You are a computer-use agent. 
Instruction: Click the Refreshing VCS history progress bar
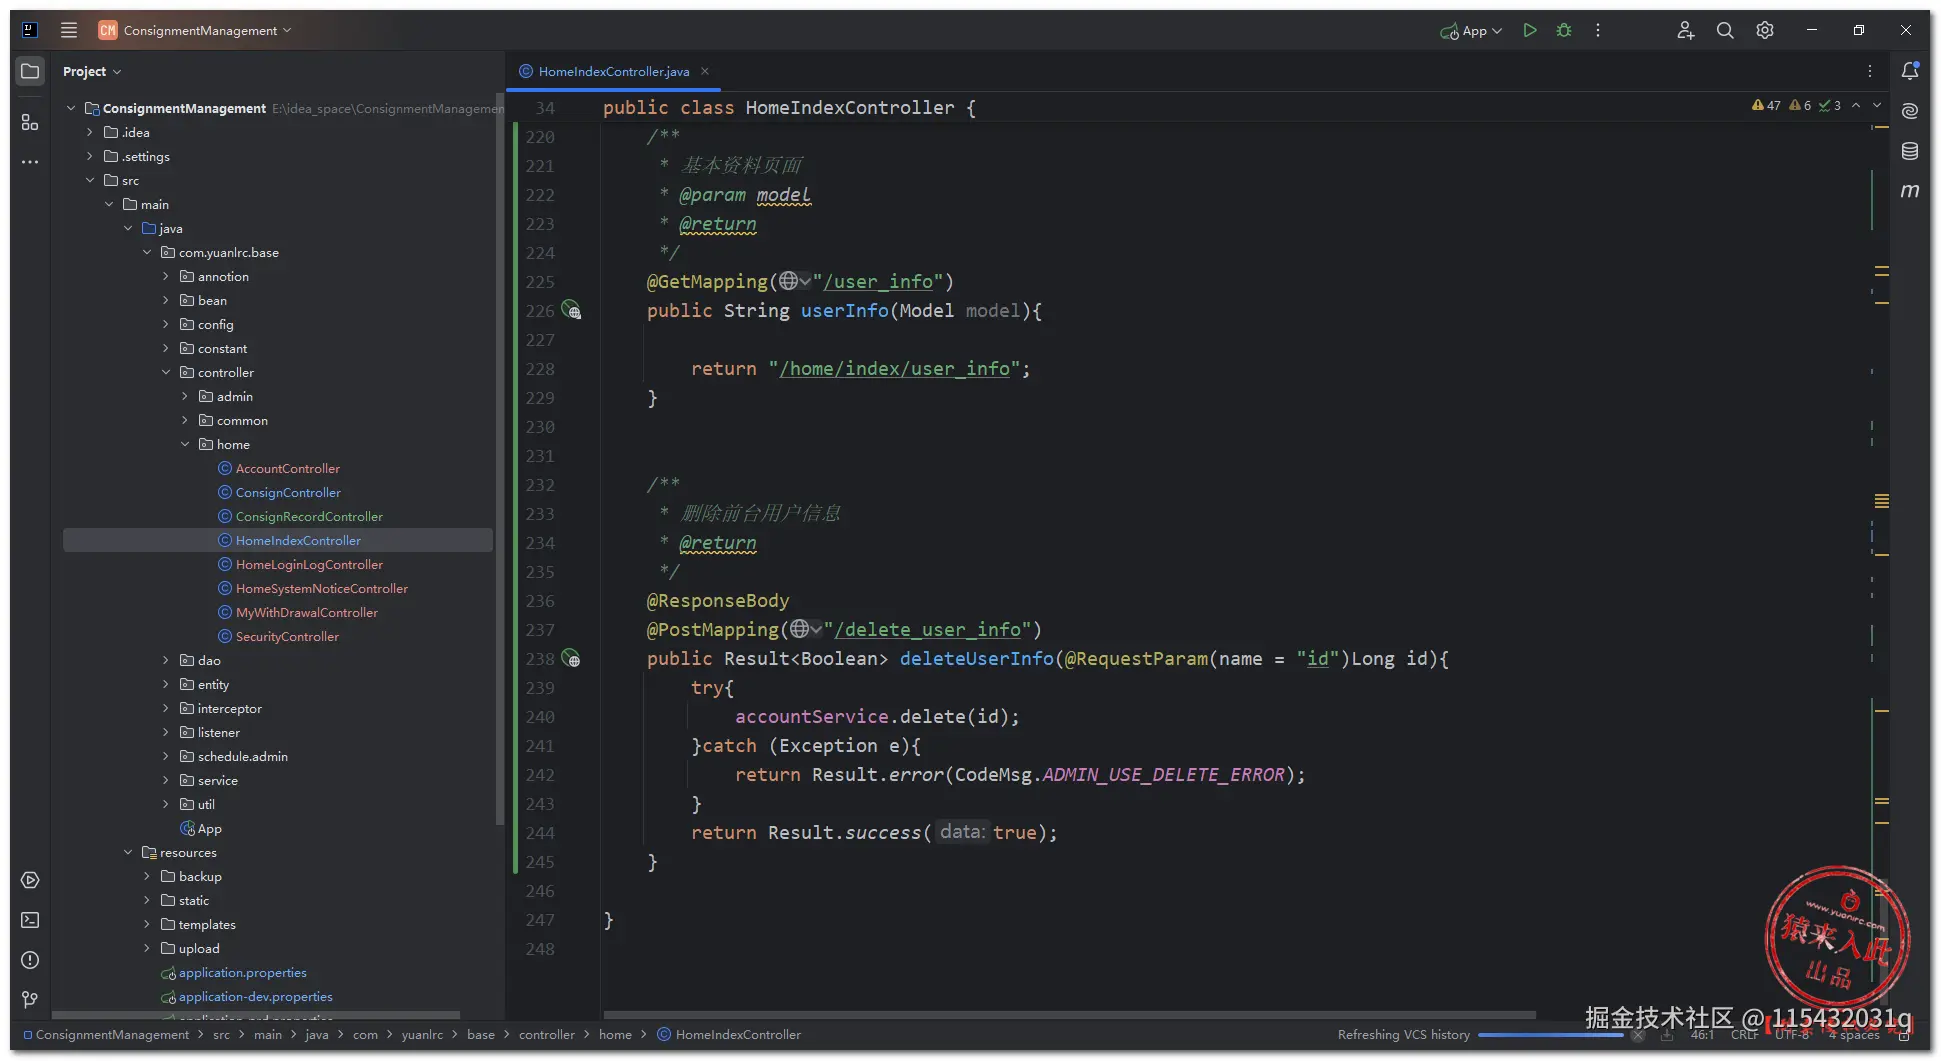point(1551,1034)
